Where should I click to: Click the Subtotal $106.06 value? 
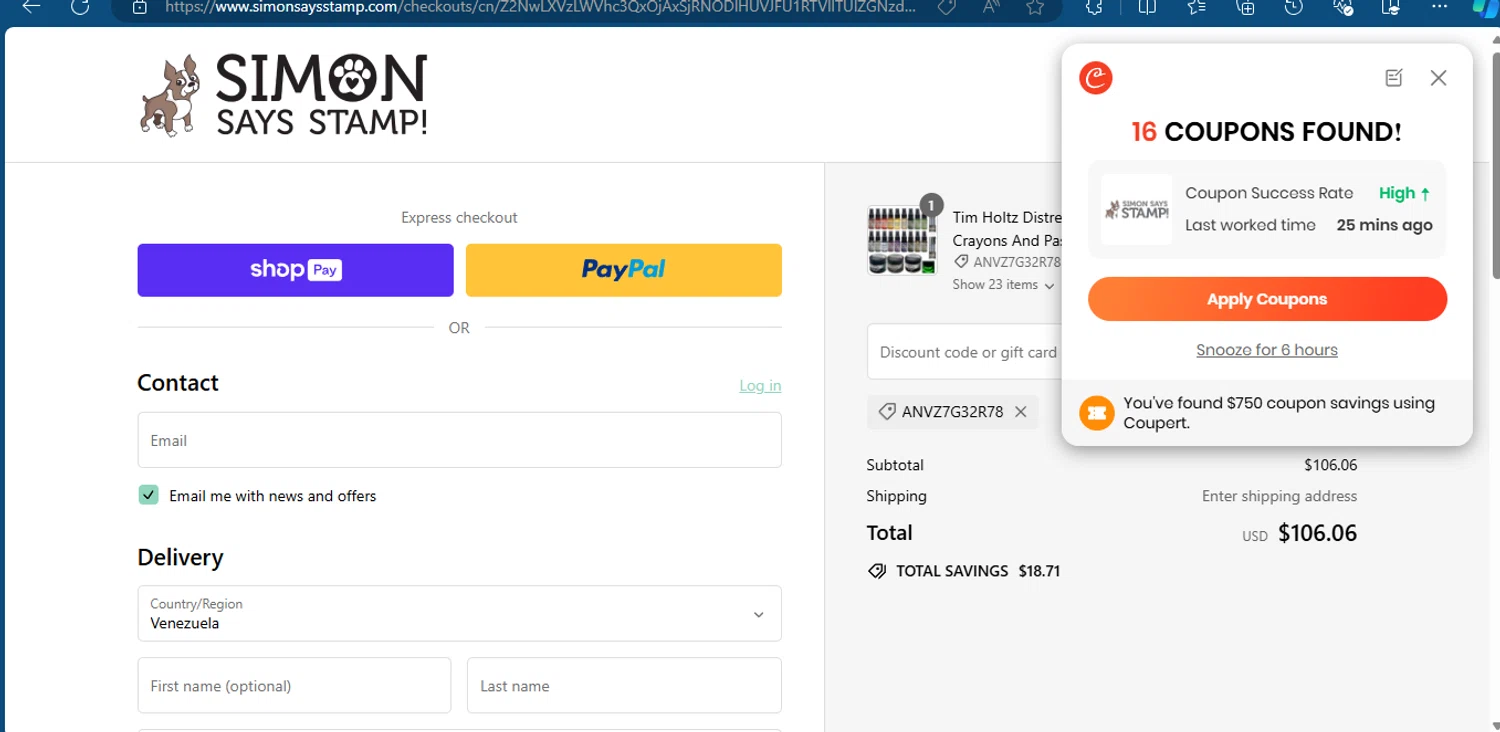pos(1330,465)
